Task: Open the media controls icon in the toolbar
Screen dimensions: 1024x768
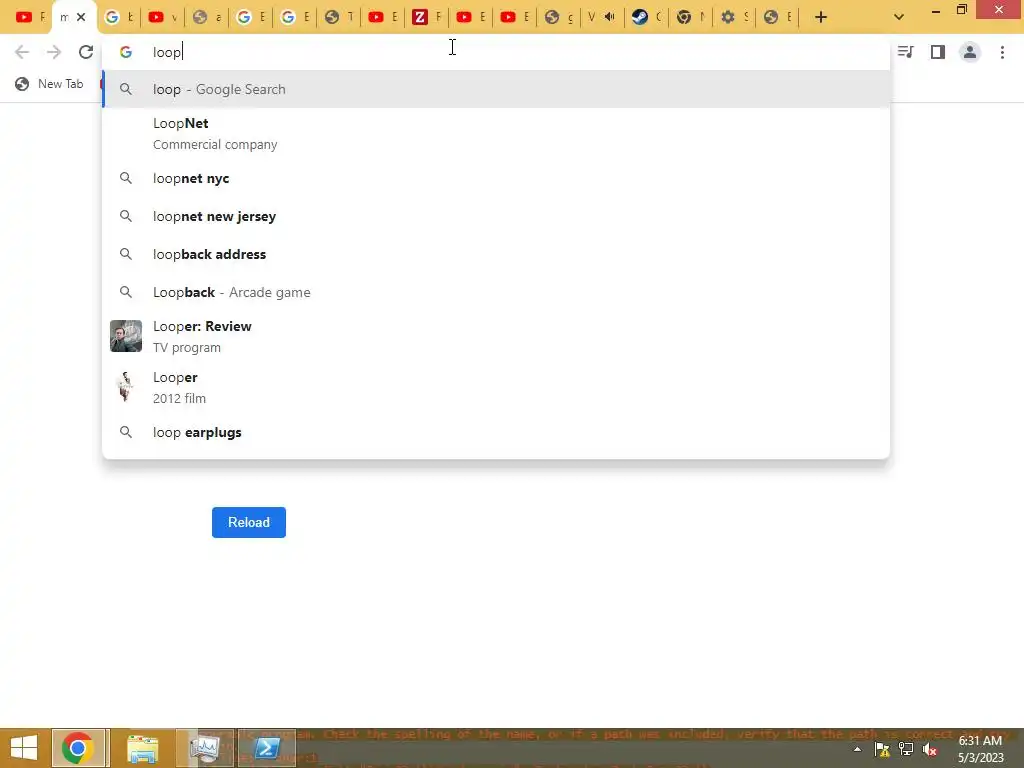Action: click(905, 52)
